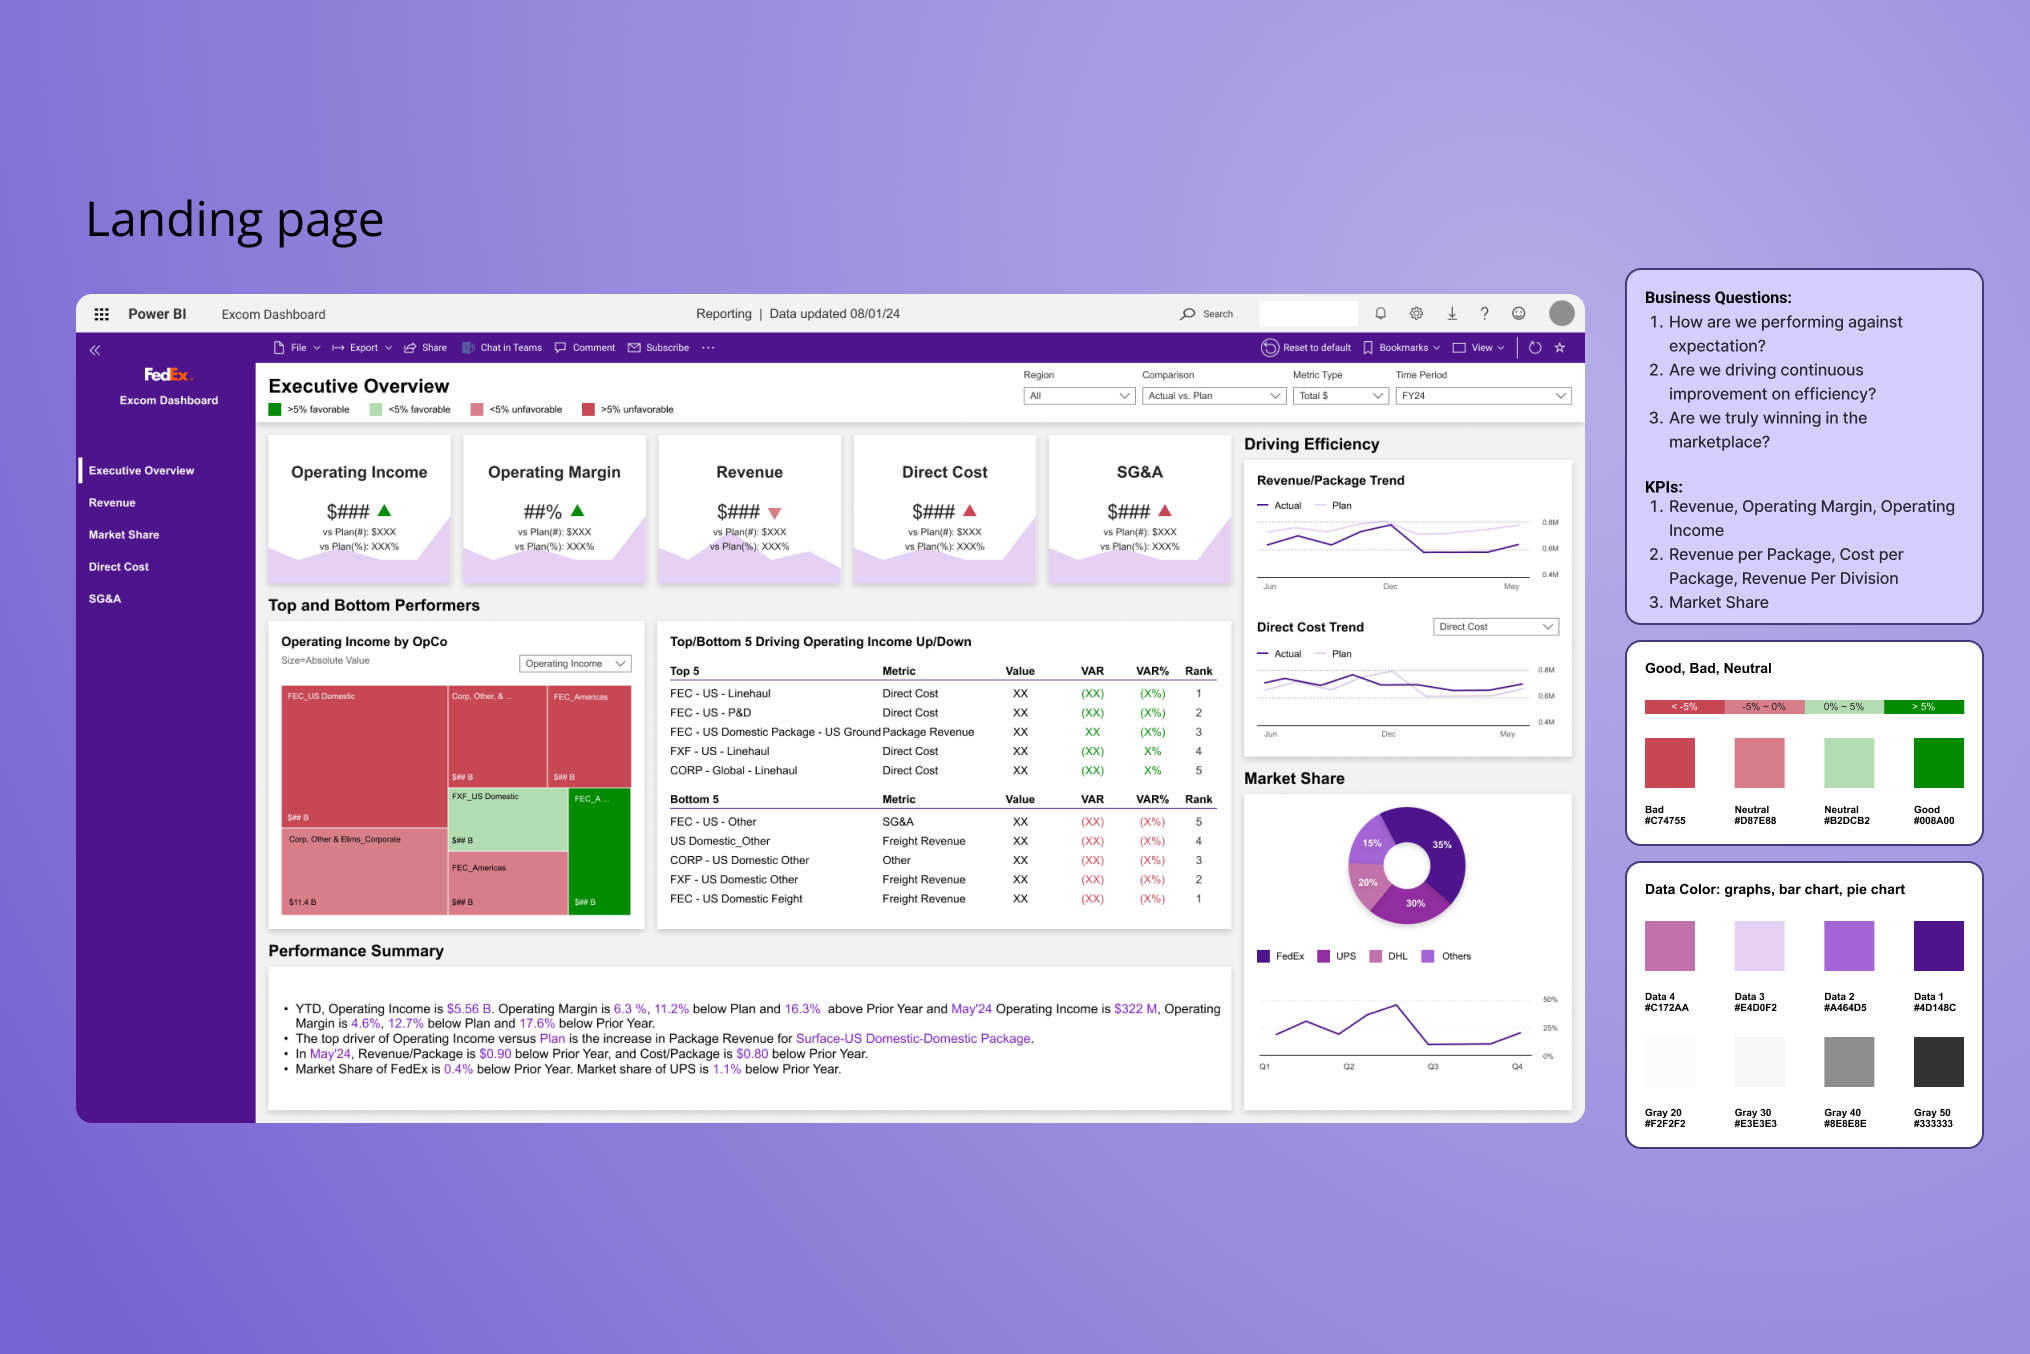Go to Market Share page in sidebar

(x=124, y=535)
